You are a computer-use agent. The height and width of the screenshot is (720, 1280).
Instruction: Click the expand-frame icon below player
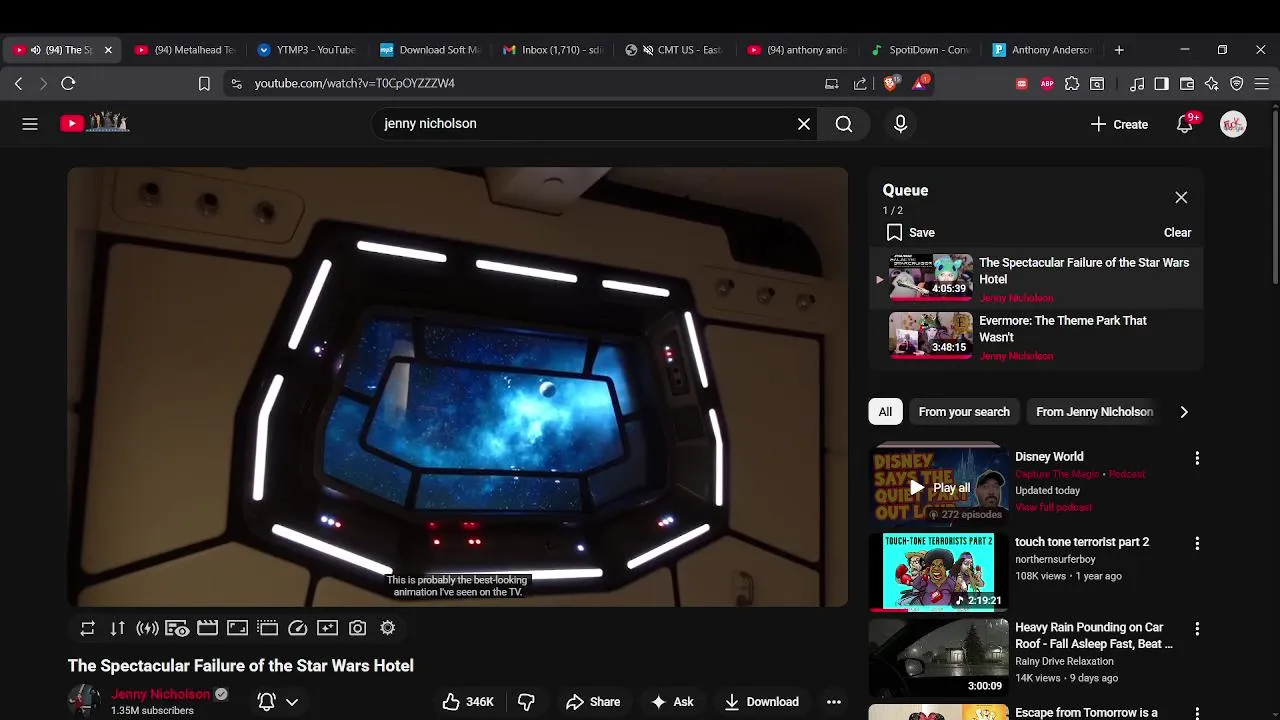click(x=237, y=628)
